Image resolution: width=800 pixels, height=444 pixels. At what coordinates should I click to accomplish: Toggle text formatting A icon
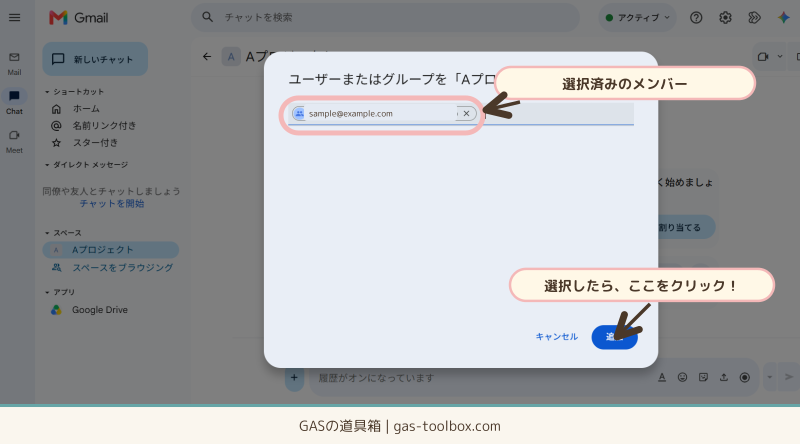click(662, 378)
